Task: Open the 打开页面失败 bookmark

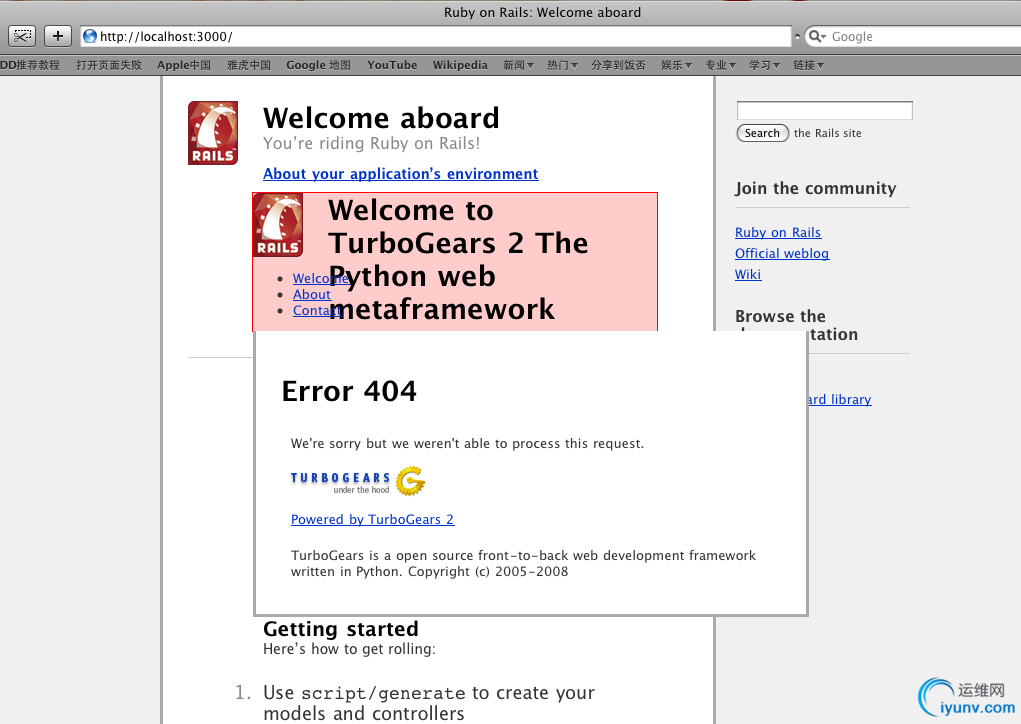Action: point(109,65)
